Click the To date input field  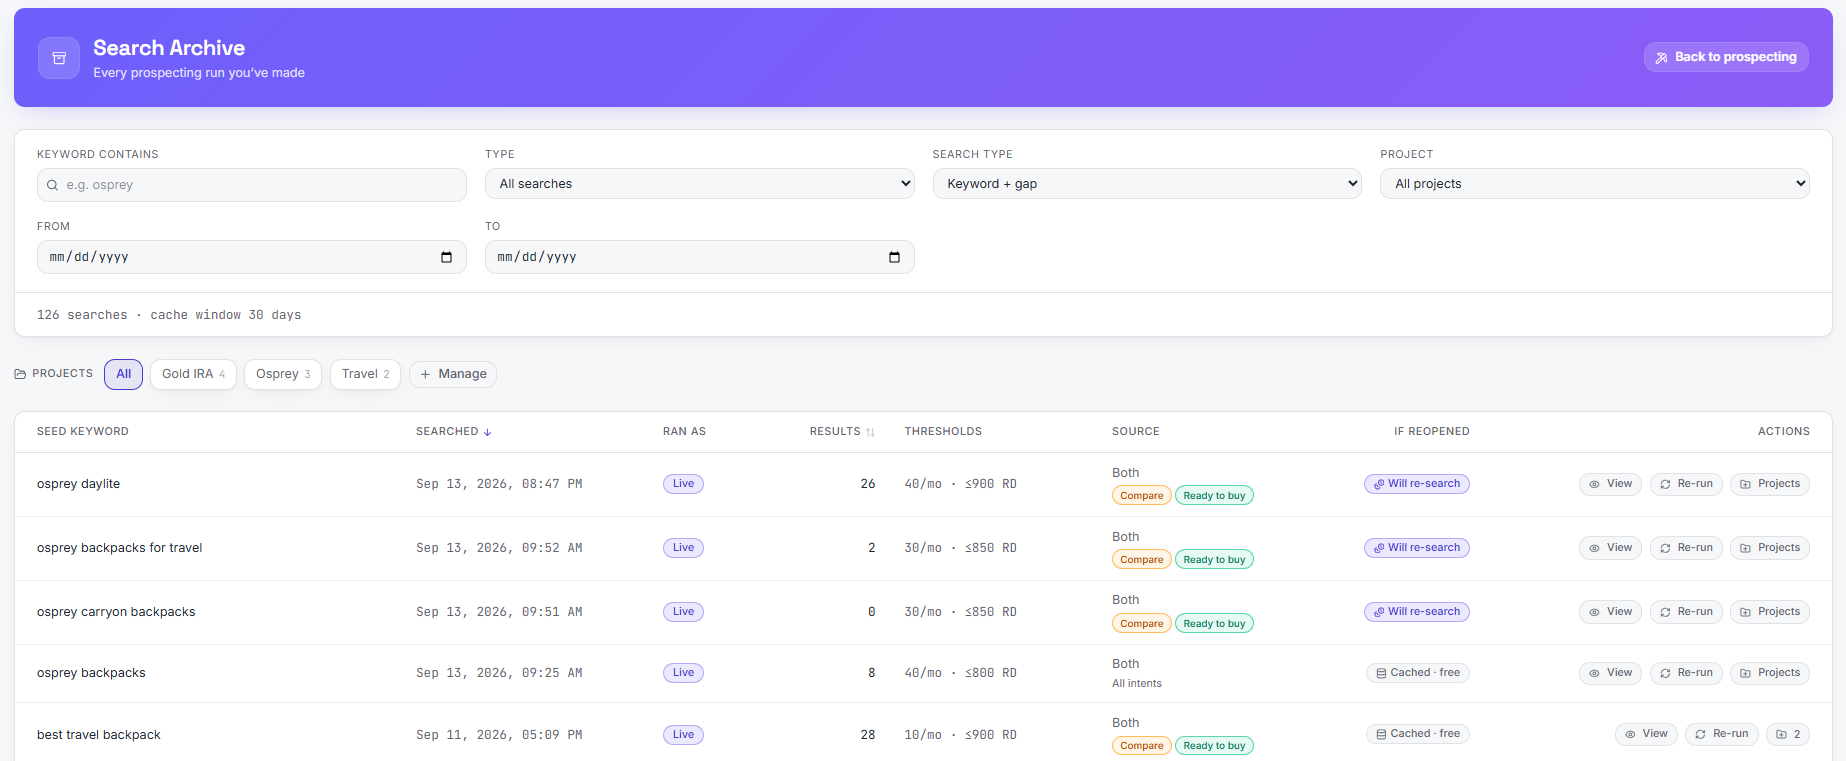700,257
